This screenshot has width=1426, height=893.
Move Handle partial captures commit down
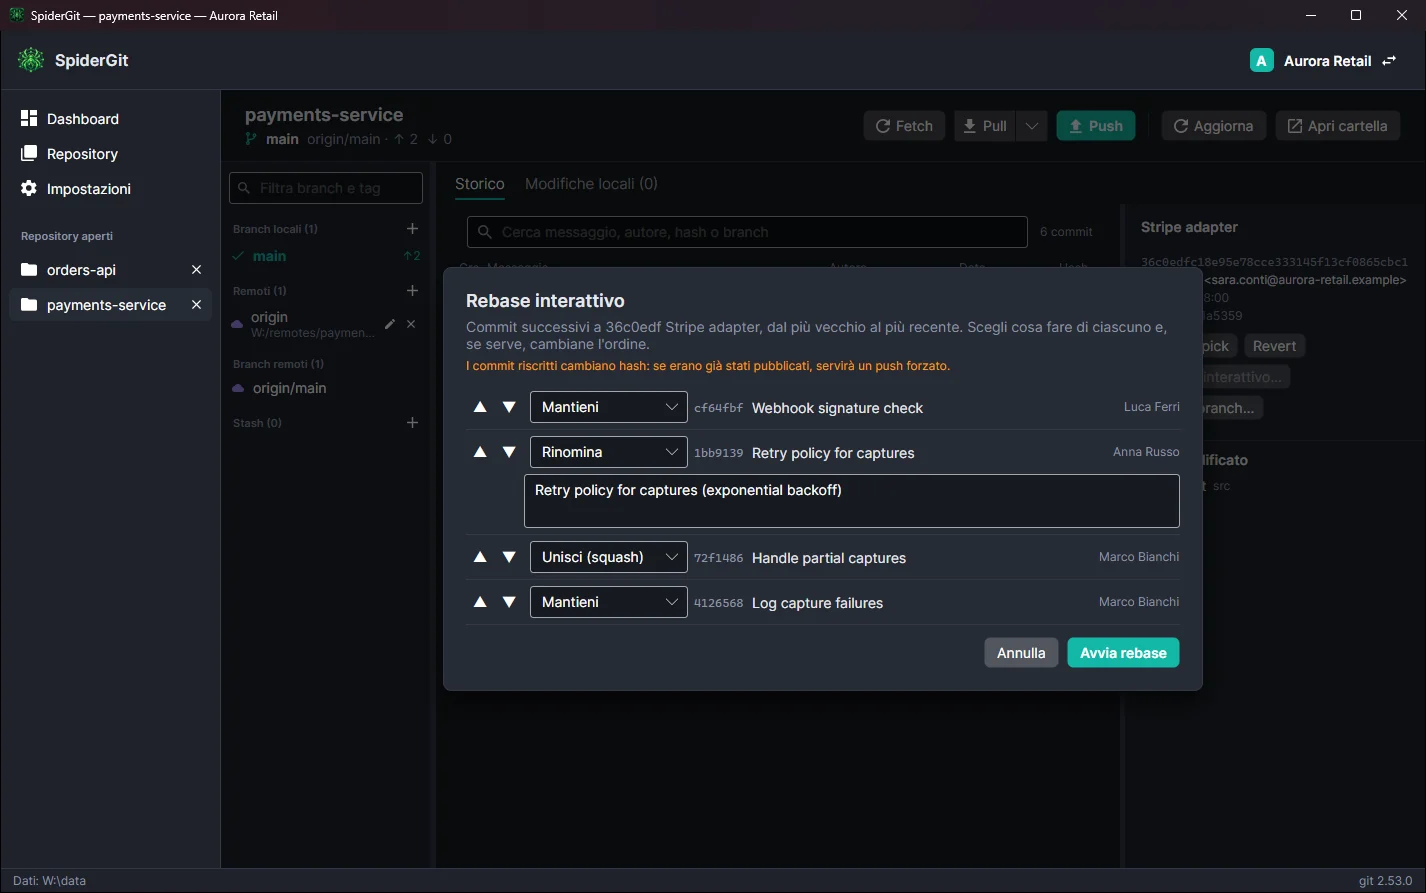[509, 557]
